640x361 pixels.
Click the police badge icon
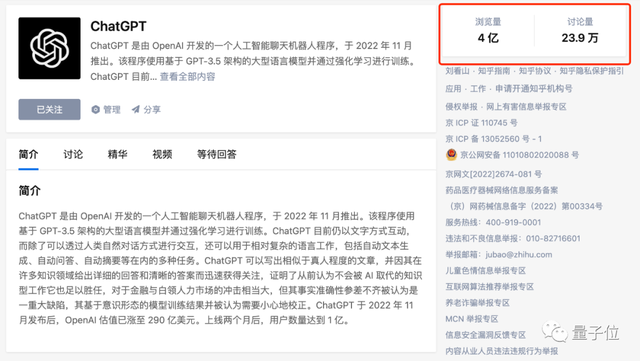point(451,154)
